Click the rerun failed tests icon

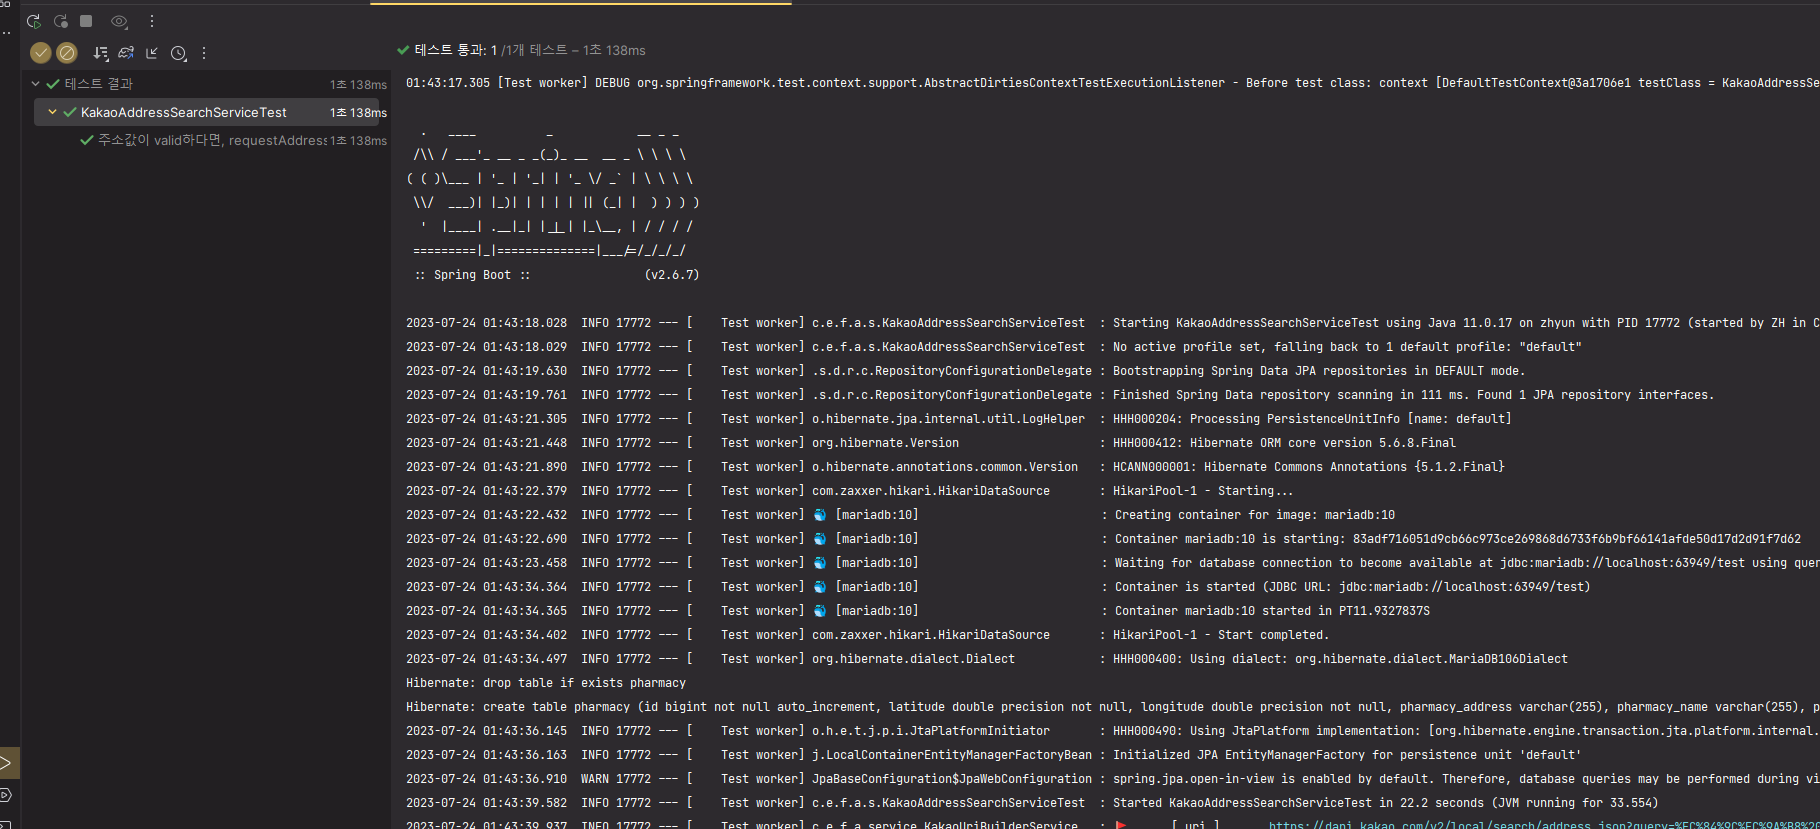(x=61, y=21)
